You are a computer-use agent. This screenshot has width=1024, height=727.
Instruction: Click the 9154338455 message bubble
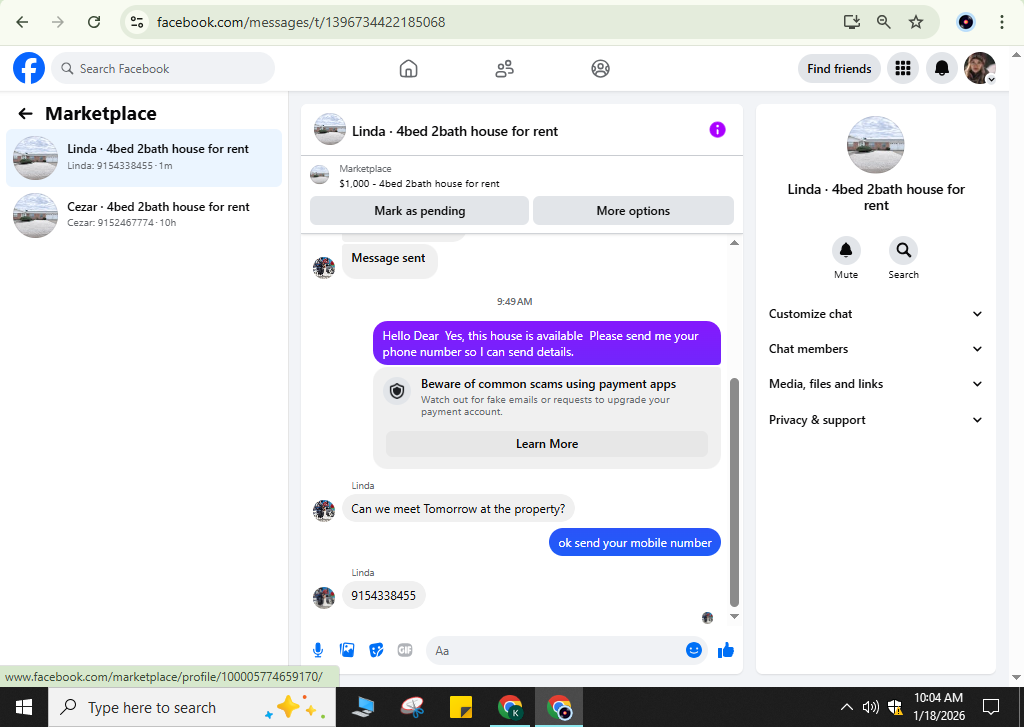point(383,596)
